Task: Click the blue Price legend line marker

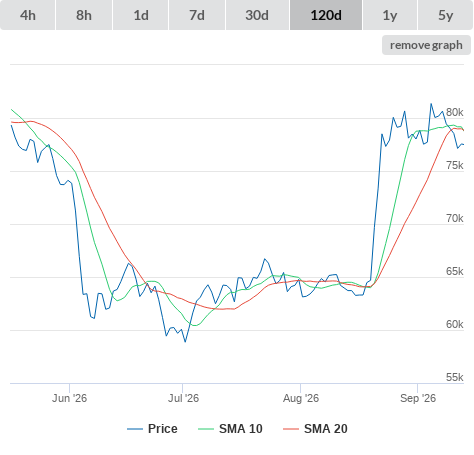Action: coord(135,429)
